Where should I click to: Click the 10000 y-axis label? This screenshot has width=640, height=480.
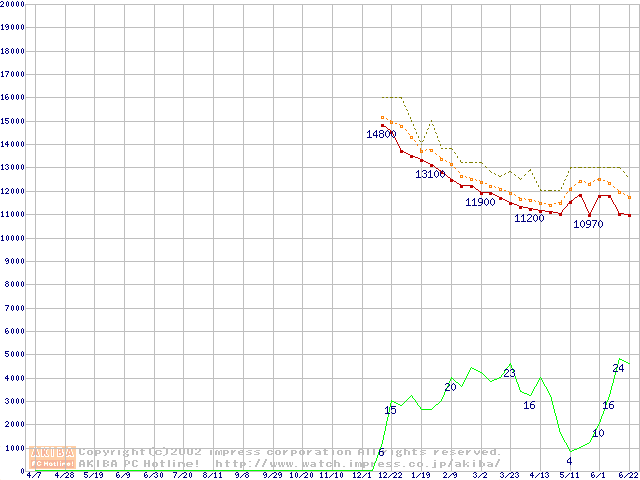point(13,239)
